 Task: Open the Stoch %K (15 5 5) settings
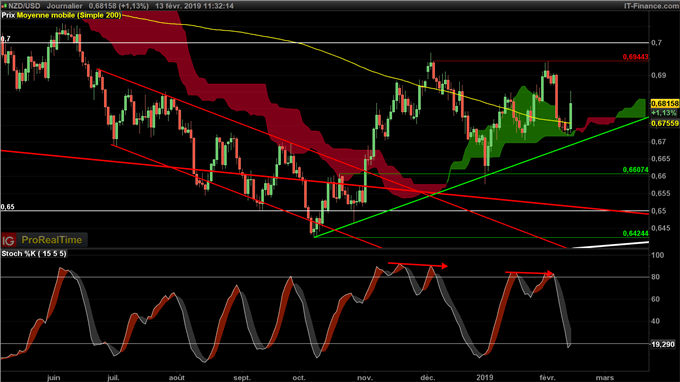[34, 253]
